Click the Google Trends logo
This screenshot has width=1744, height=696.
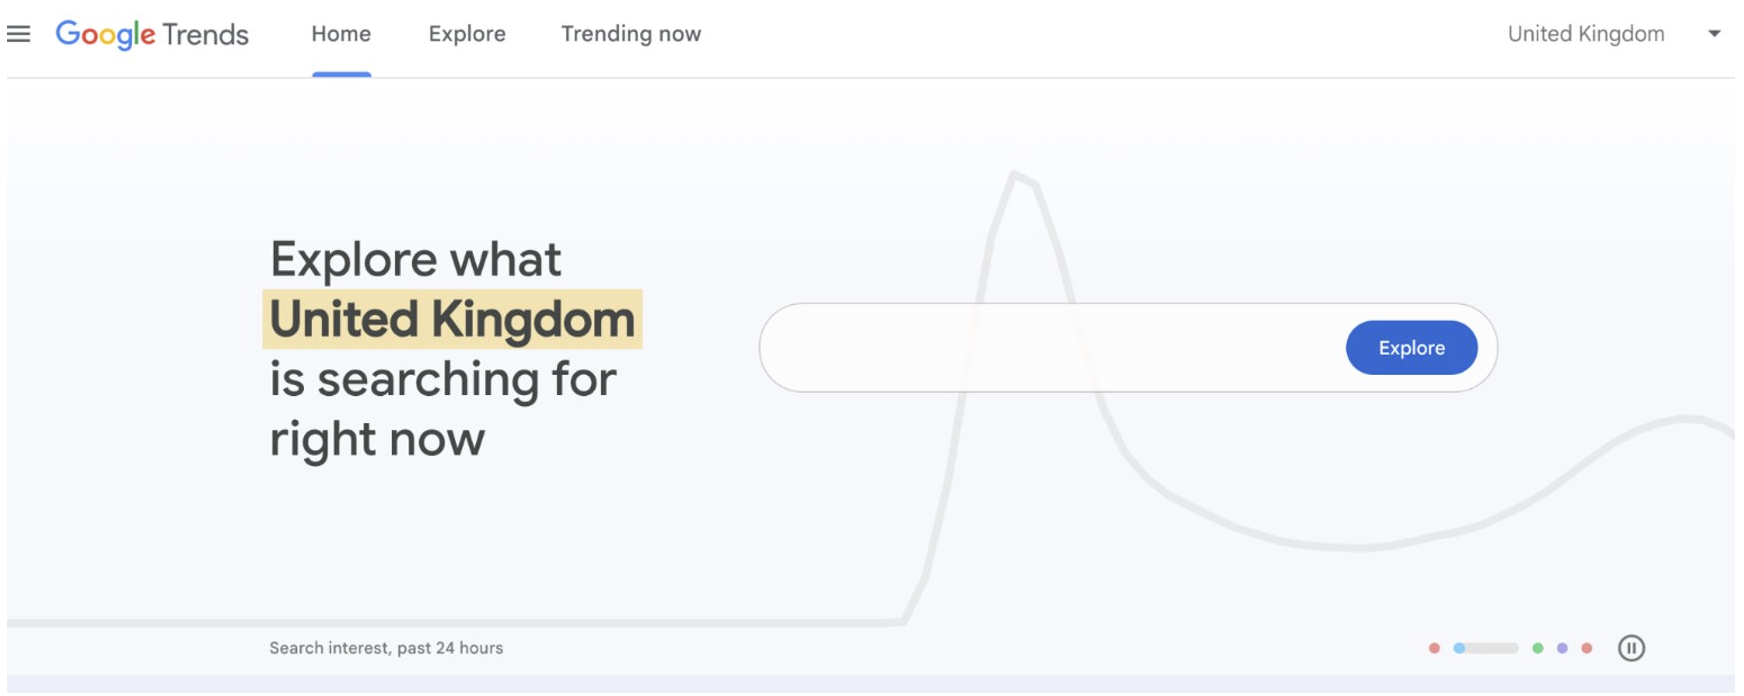152,34
